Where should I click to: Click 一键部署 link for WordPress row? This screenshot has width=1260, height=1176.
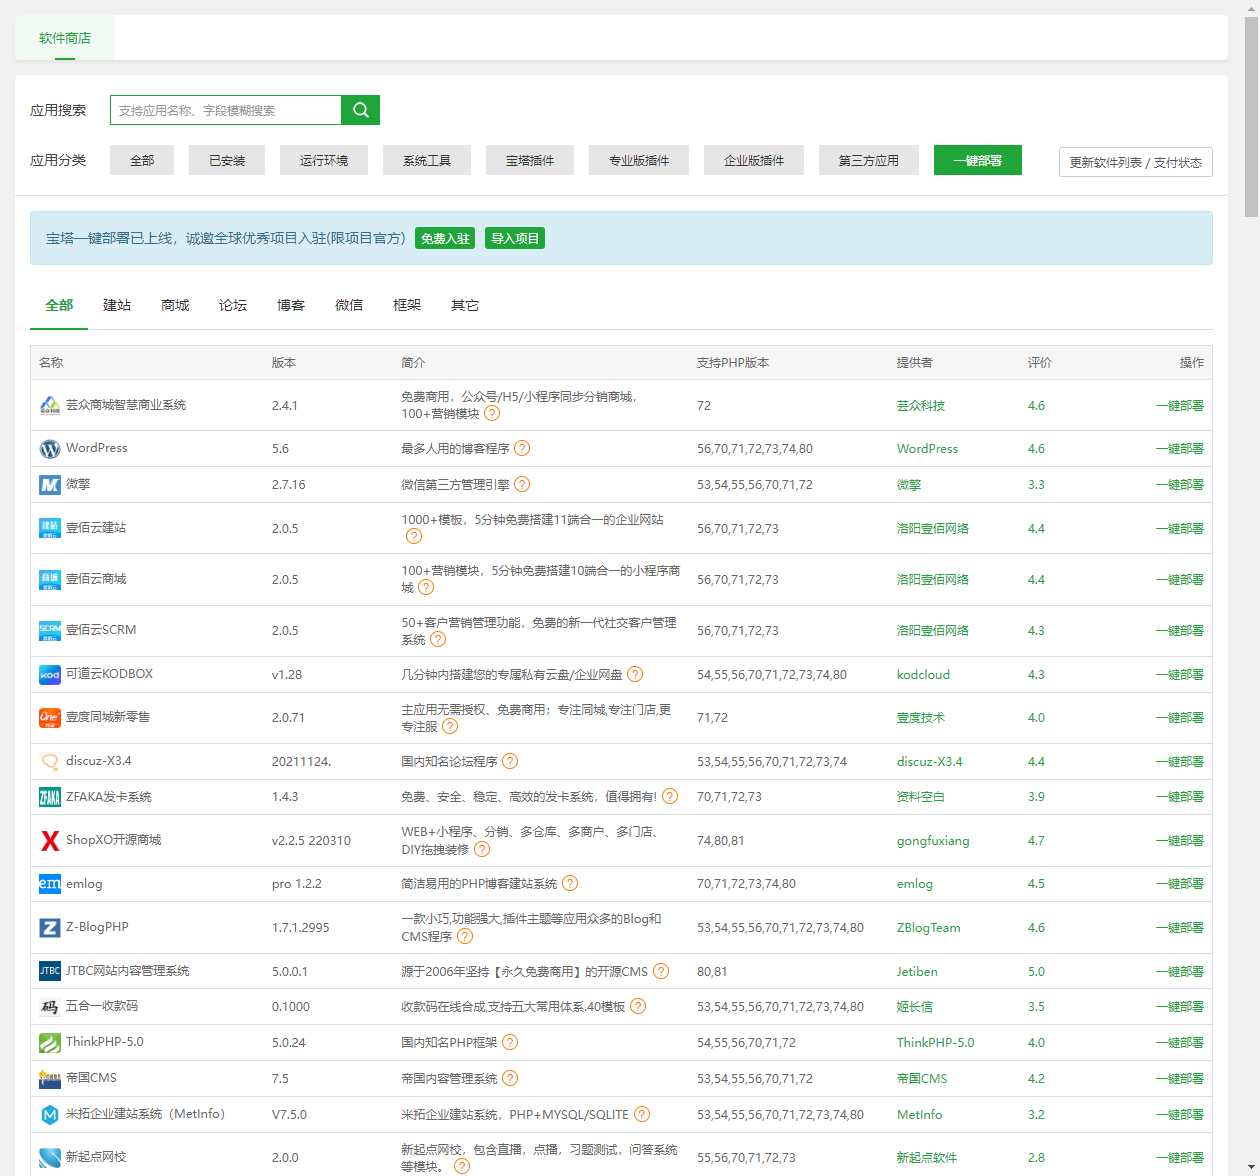[1179, 449]
